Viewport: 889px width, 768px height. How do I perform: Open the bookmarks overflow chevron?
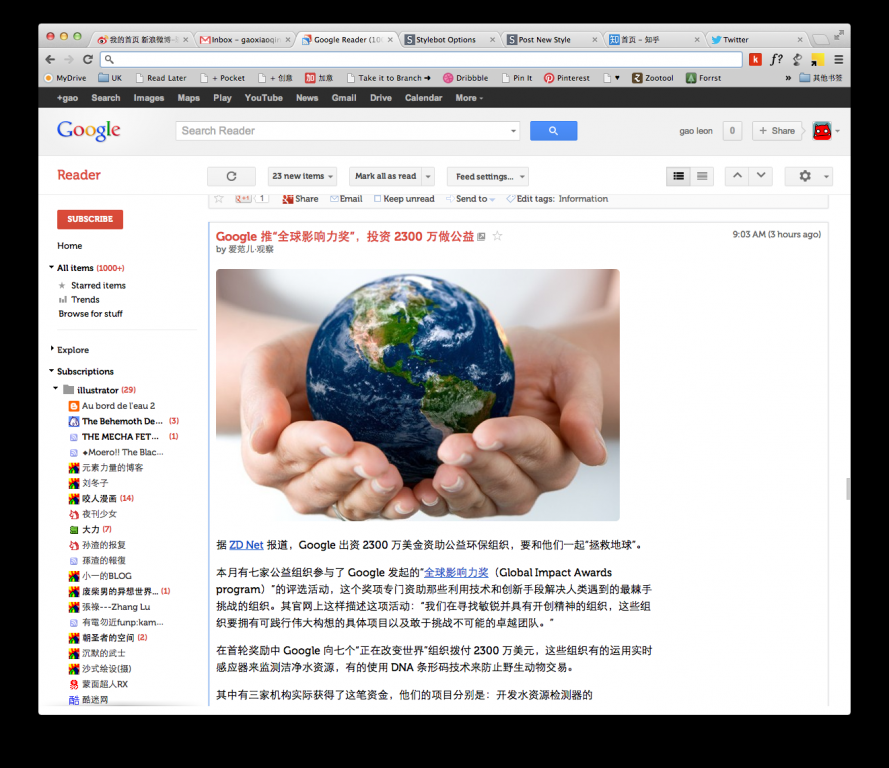click(788, 78)
